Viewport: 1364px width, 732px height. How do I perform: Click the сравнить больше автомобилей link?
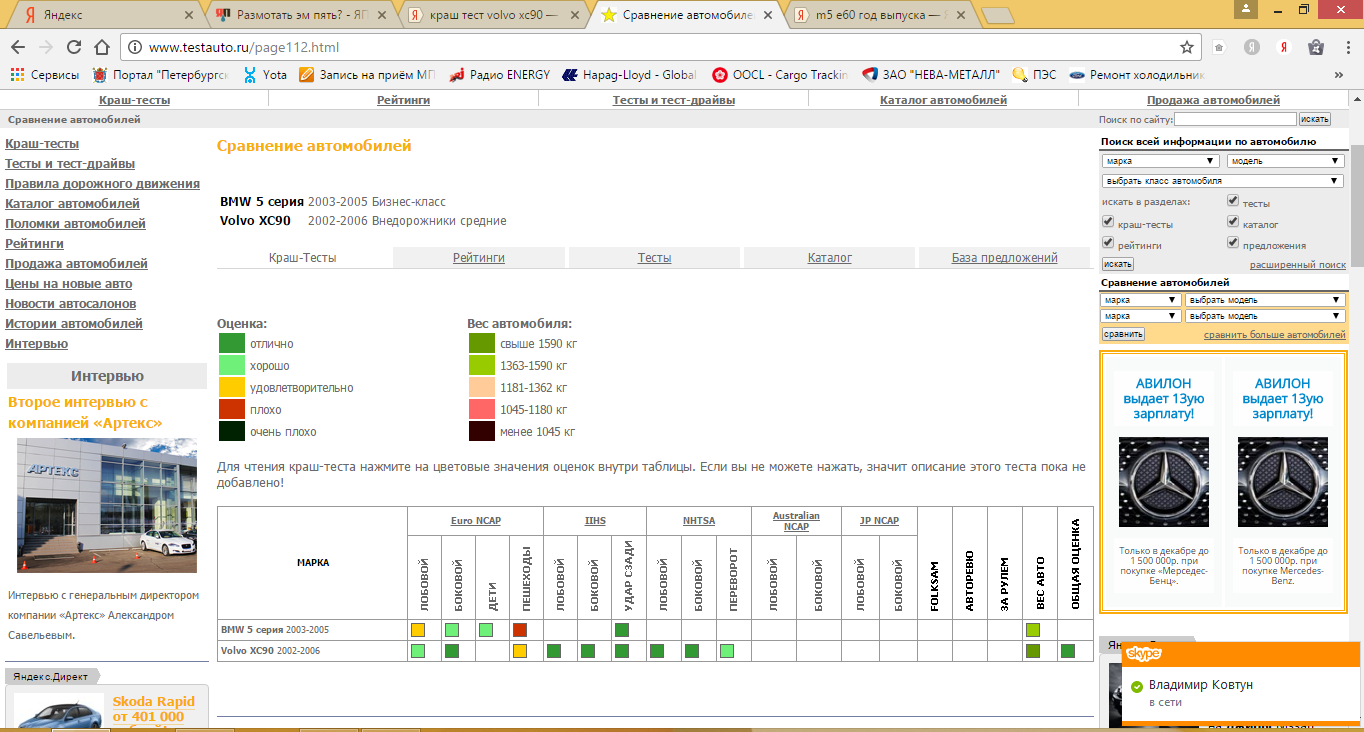pos(1275,335)
